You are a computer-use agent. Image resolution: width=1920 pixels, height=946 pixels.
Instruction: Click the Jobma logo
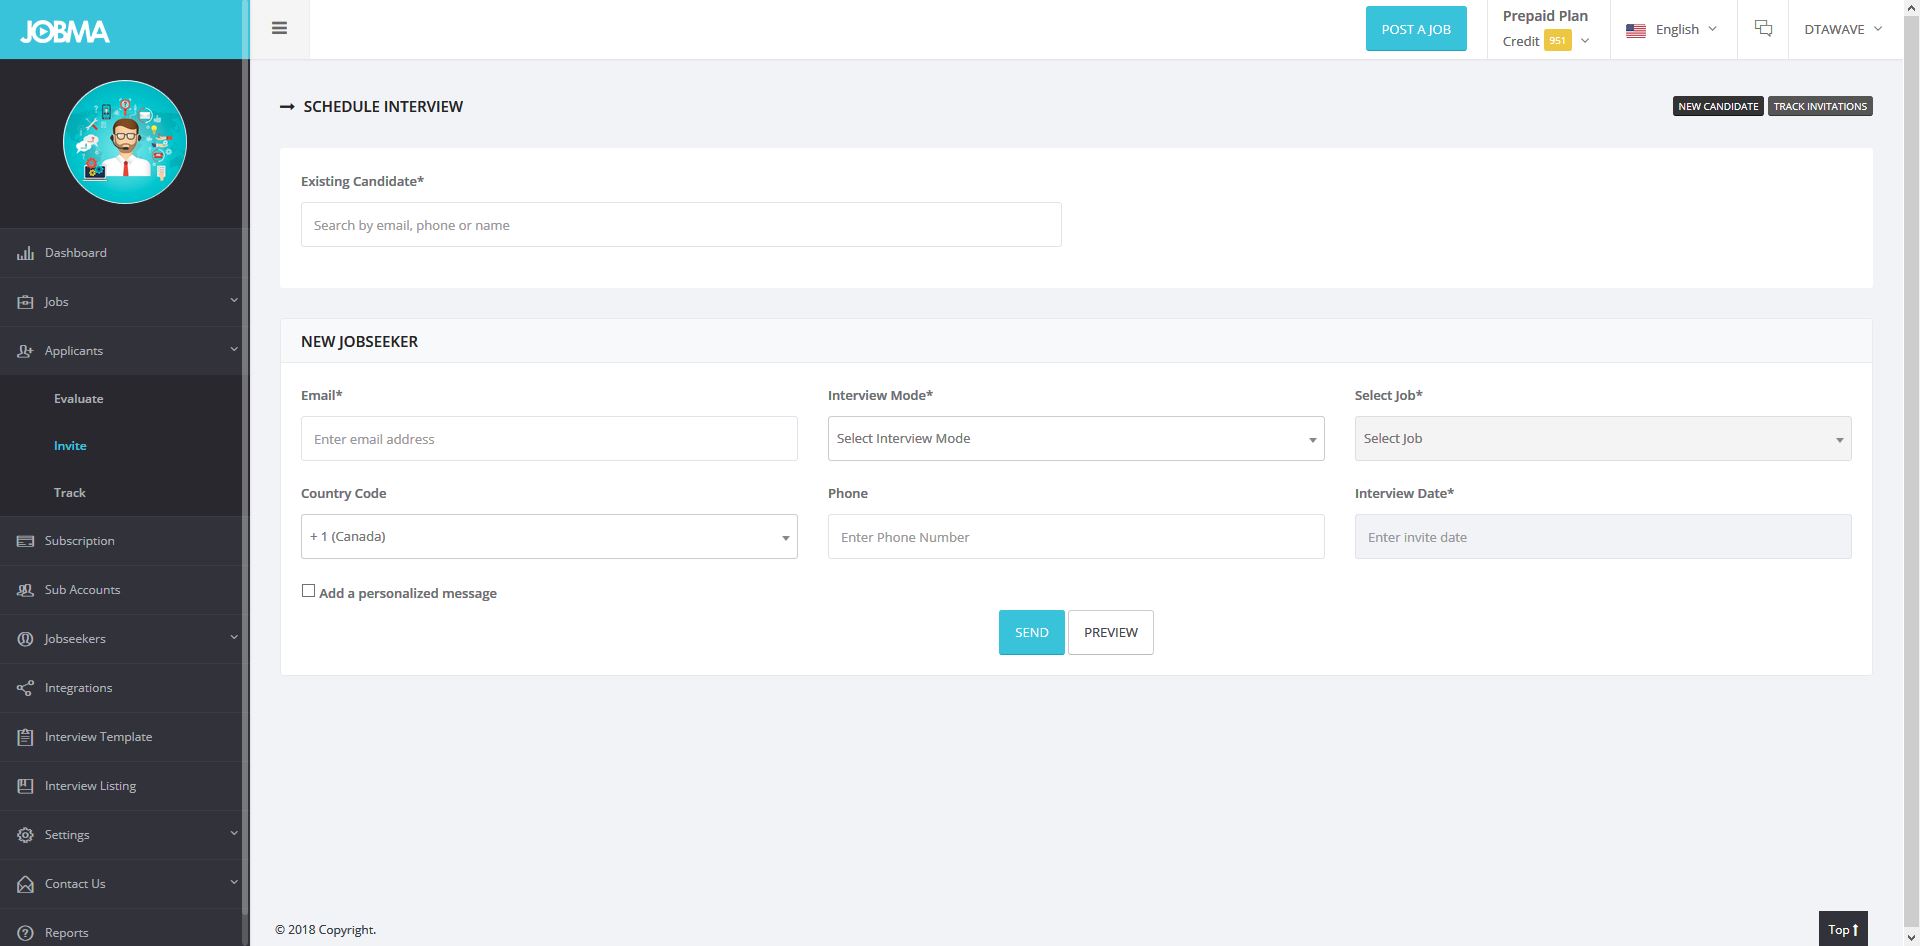[x=65, y=32]
